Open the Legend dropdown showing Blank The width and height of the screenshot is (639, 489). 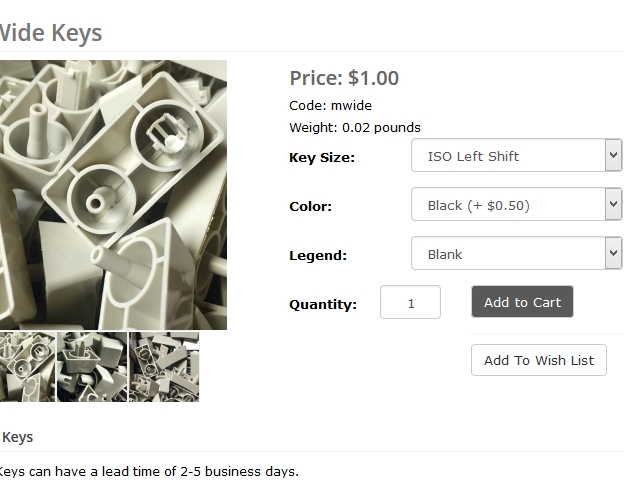[x=516, y=254]
